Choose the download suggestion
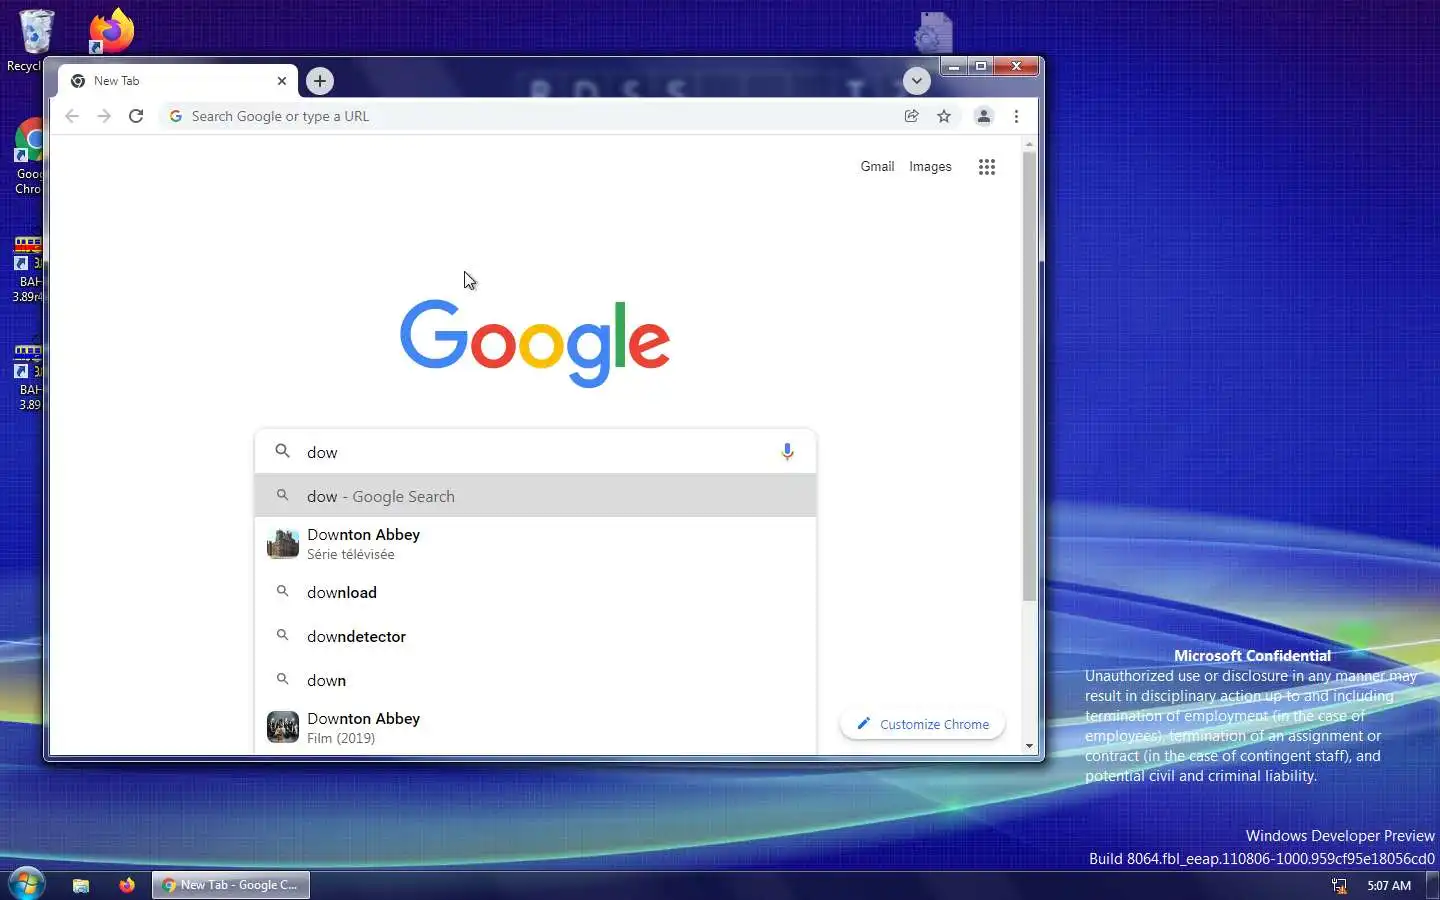 pos(536,592)
